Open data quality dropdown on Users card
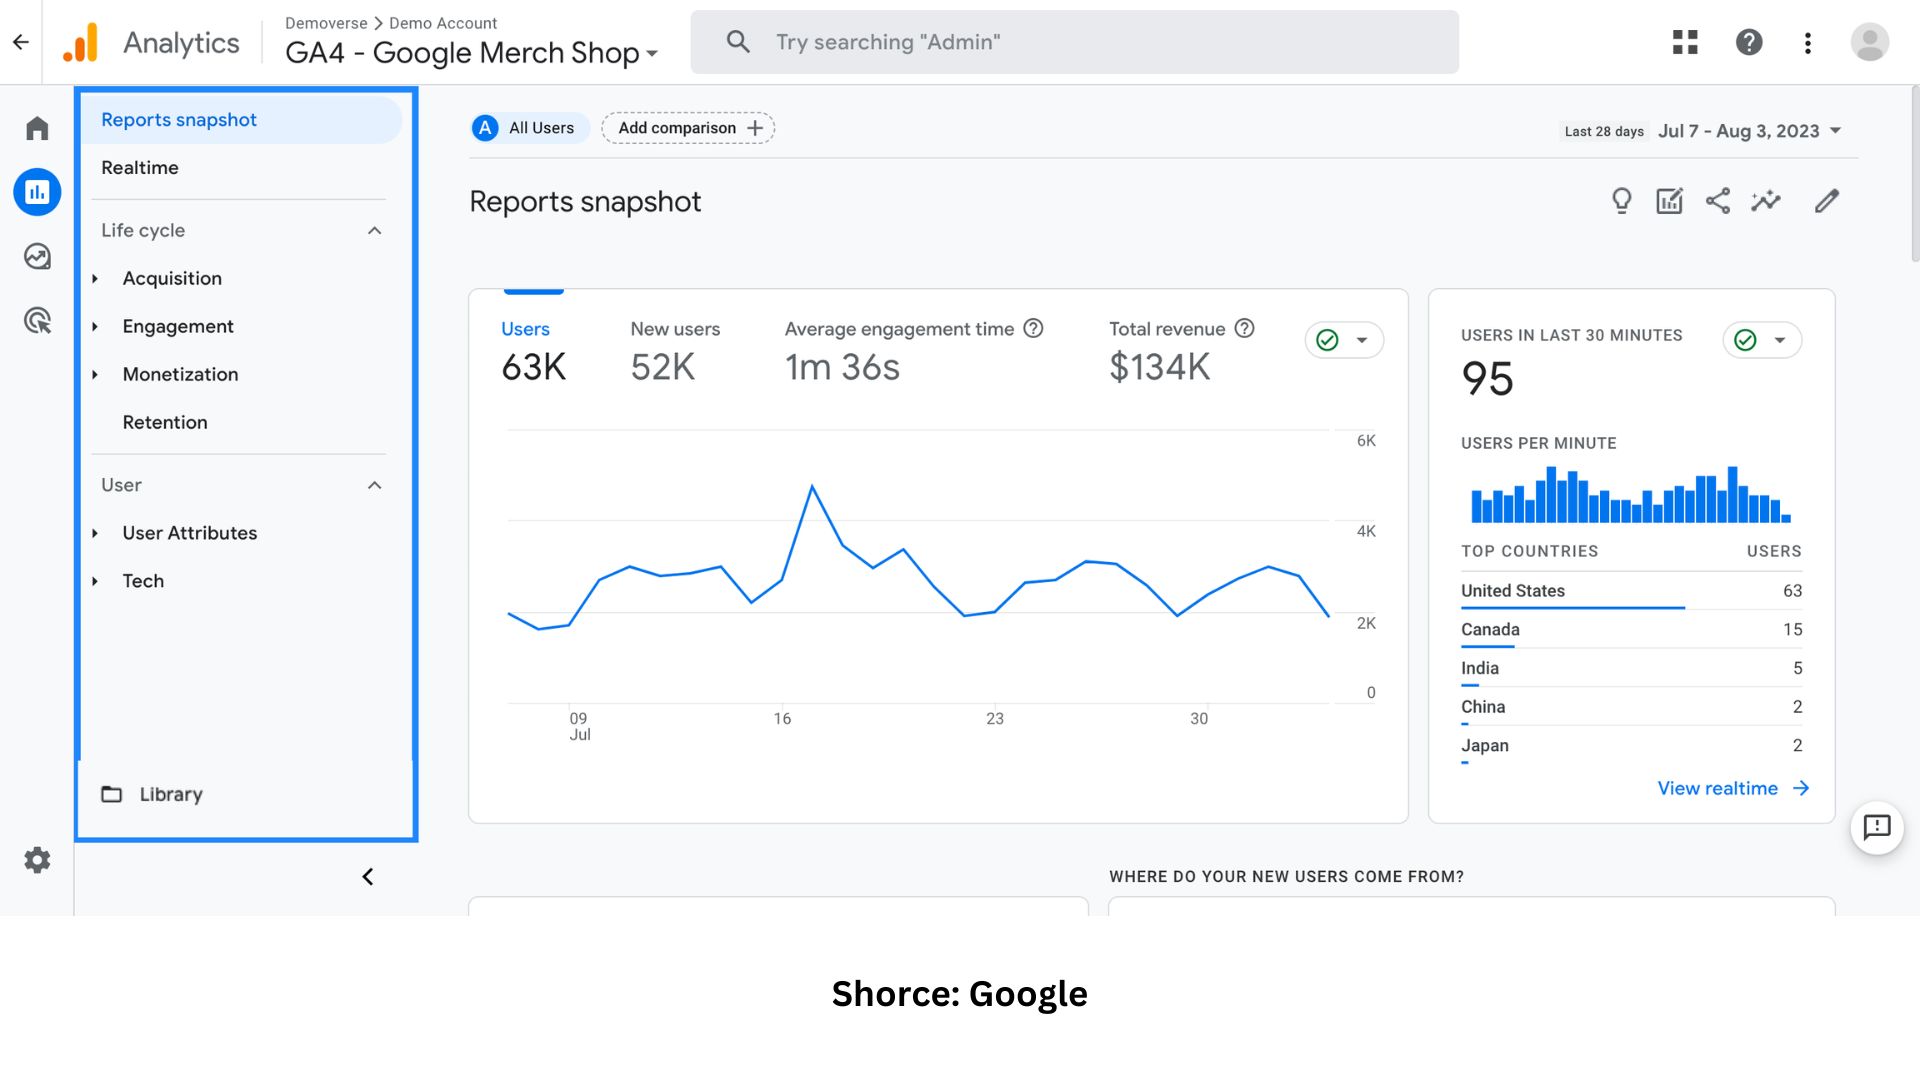 1344,340
